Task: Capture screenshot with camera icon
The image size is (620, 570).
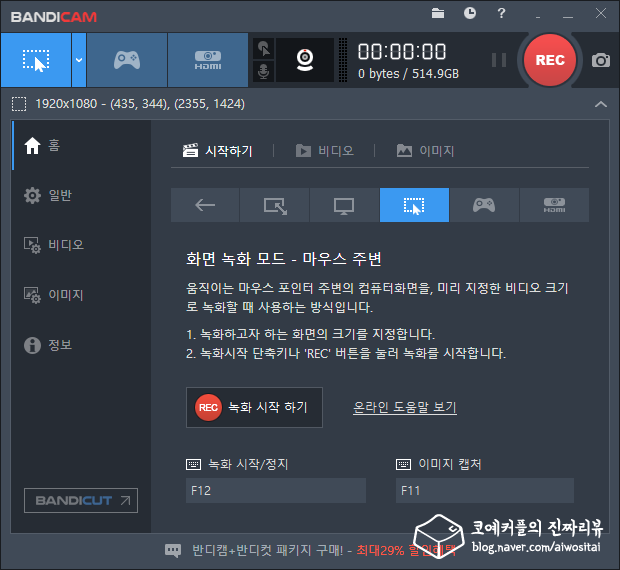Action: (601, 60)
